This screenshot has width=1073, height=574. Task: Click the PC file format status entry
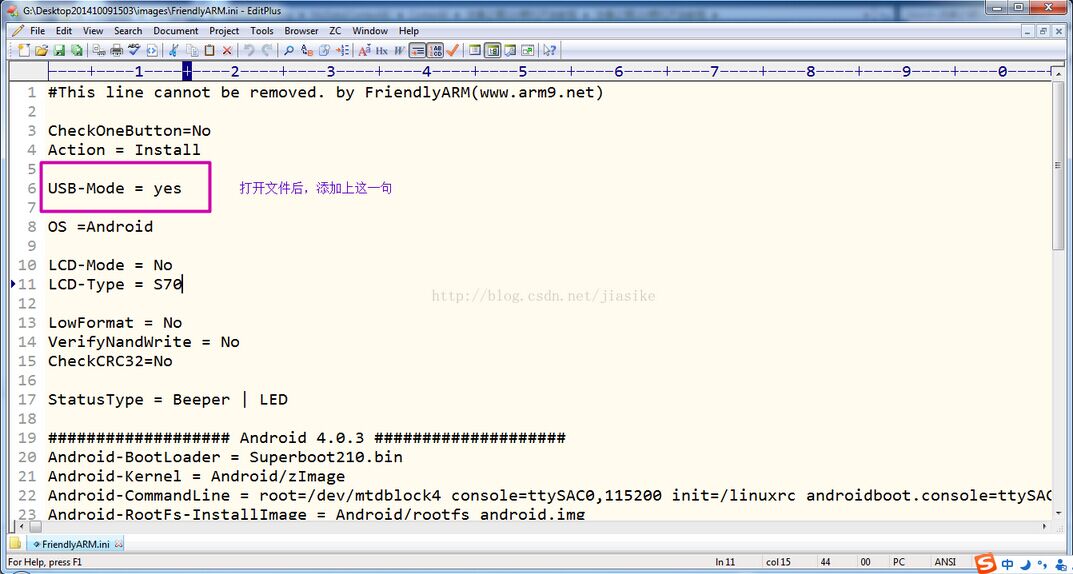coord(899,562)
